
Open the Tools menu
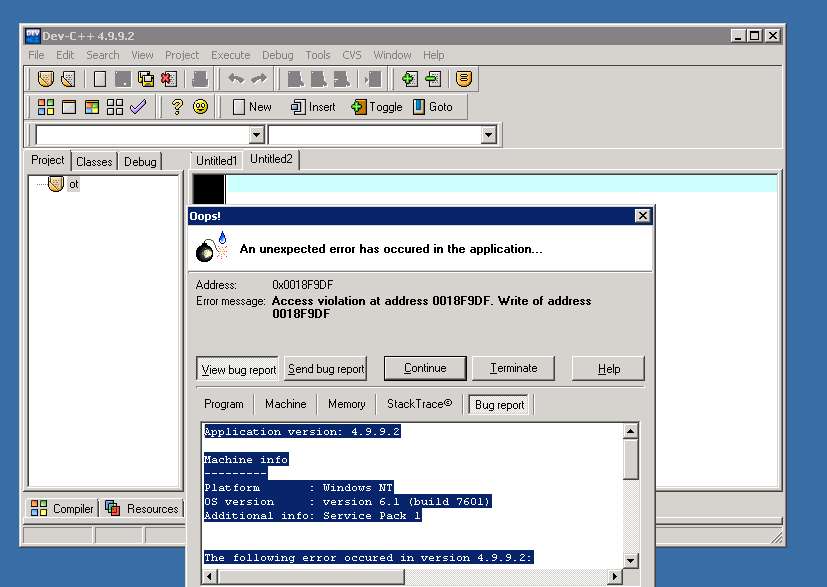click(318, 55)
